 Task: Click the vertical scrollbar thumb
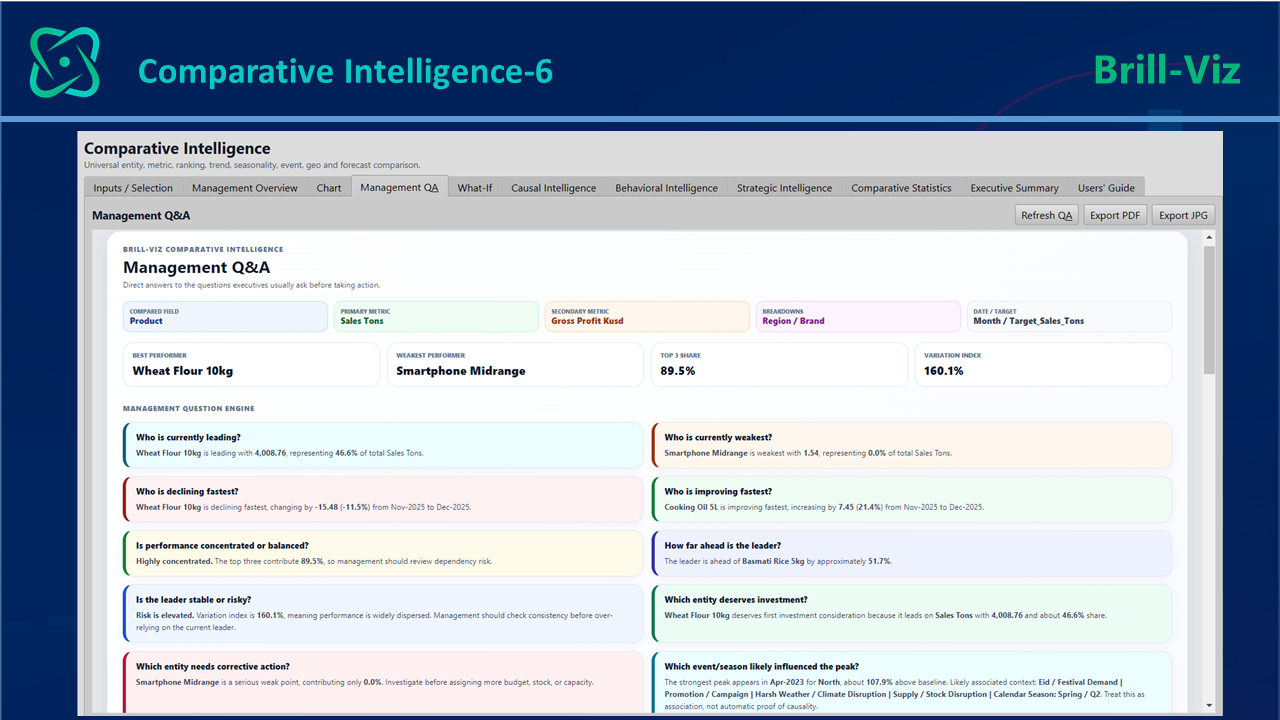1209,310
